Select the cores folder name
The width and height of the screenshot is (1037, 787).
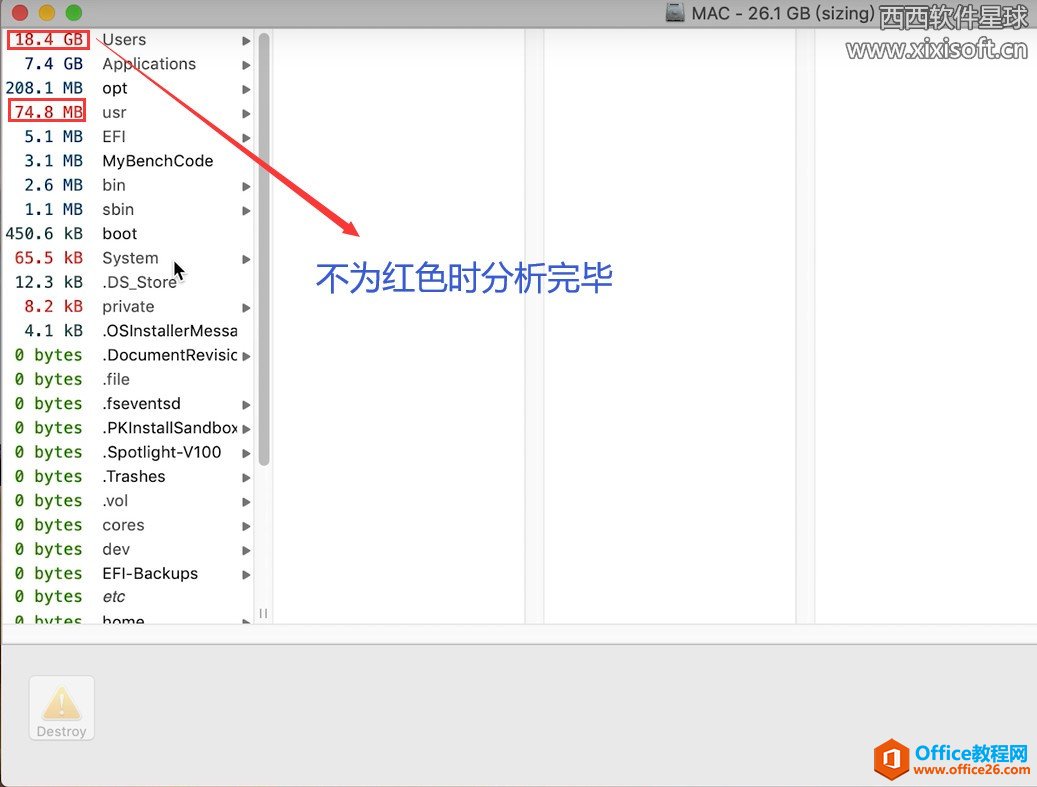coord(123,525)
